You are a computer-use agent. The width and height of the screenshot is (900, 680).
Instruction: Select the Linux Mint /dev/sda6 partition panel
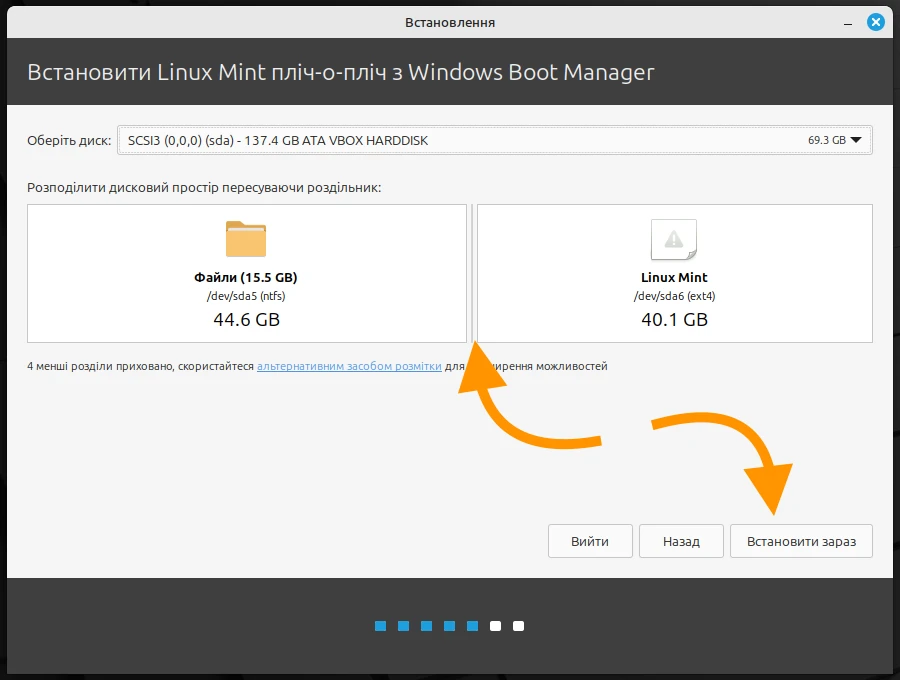coord(674,274)
